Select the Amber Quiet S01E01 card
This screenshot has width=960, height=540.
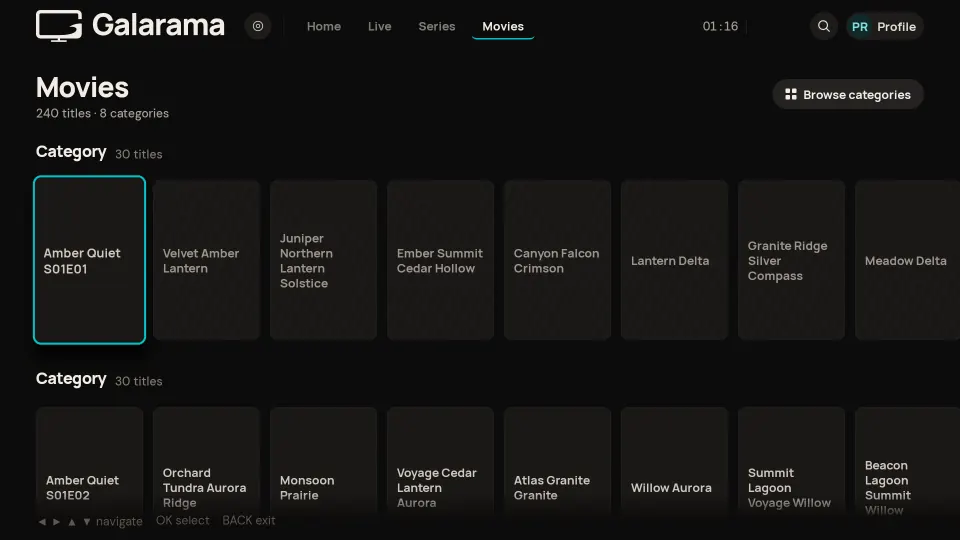pos(89,260)
